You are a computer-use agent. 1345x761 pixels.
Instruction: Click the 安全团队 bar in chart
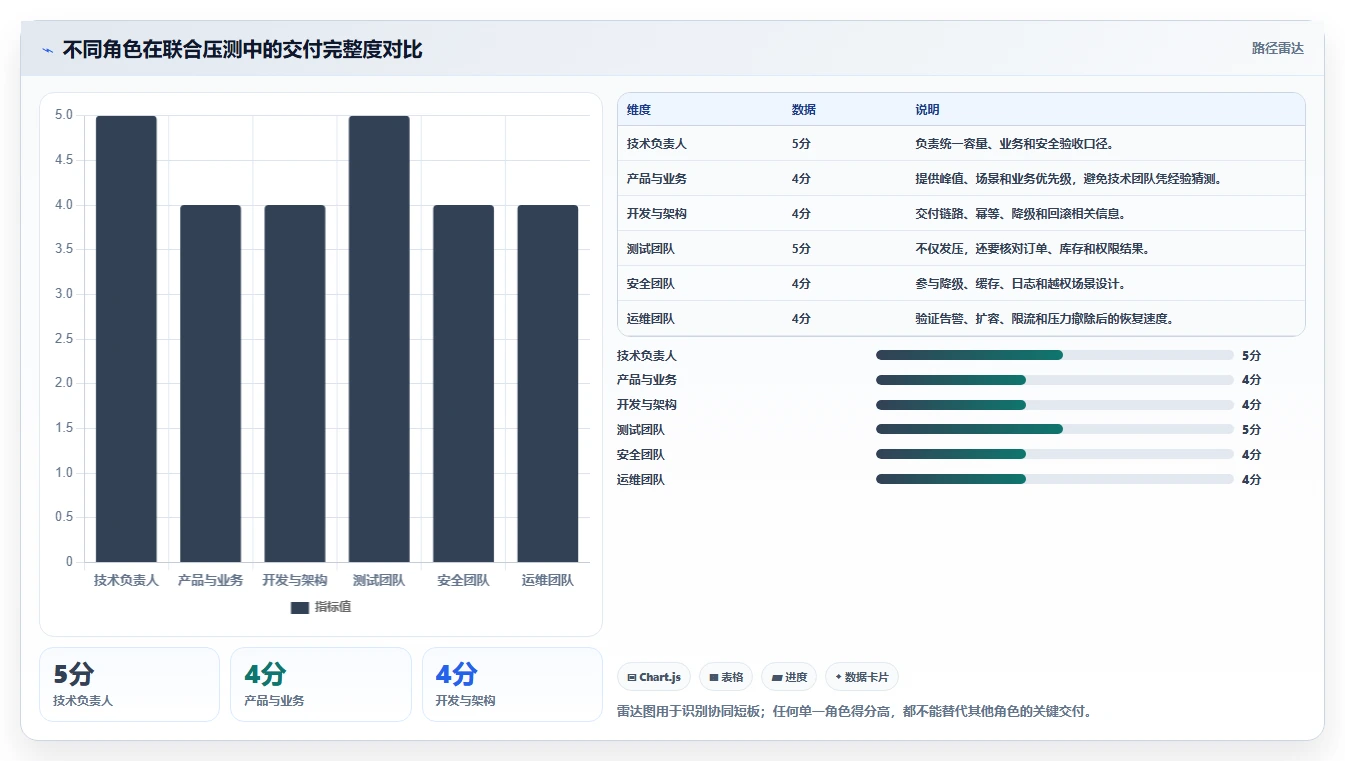click(x=463, y=384)
